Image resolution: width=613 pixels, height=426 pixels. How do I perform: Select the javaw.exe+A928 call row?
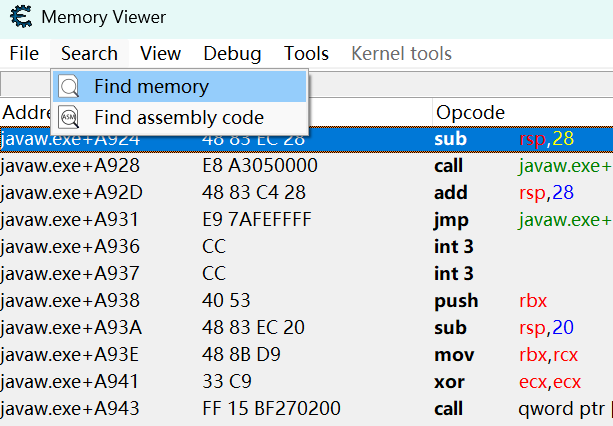(x=300, y=166)
